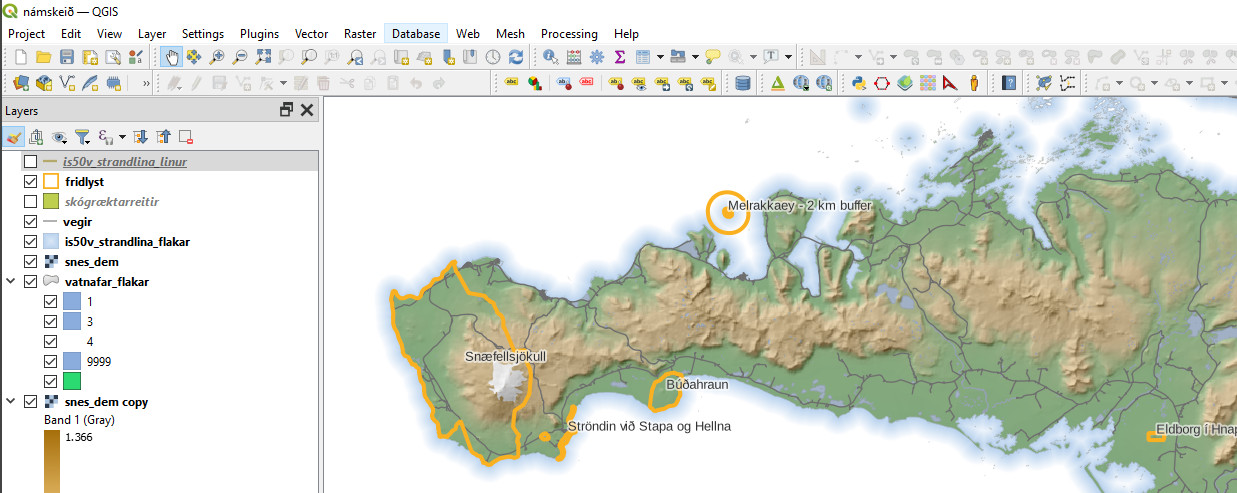The image size is (1237, 493).
Task: Click Remove Layer icon in Layers panel
Action: point(185,136)
